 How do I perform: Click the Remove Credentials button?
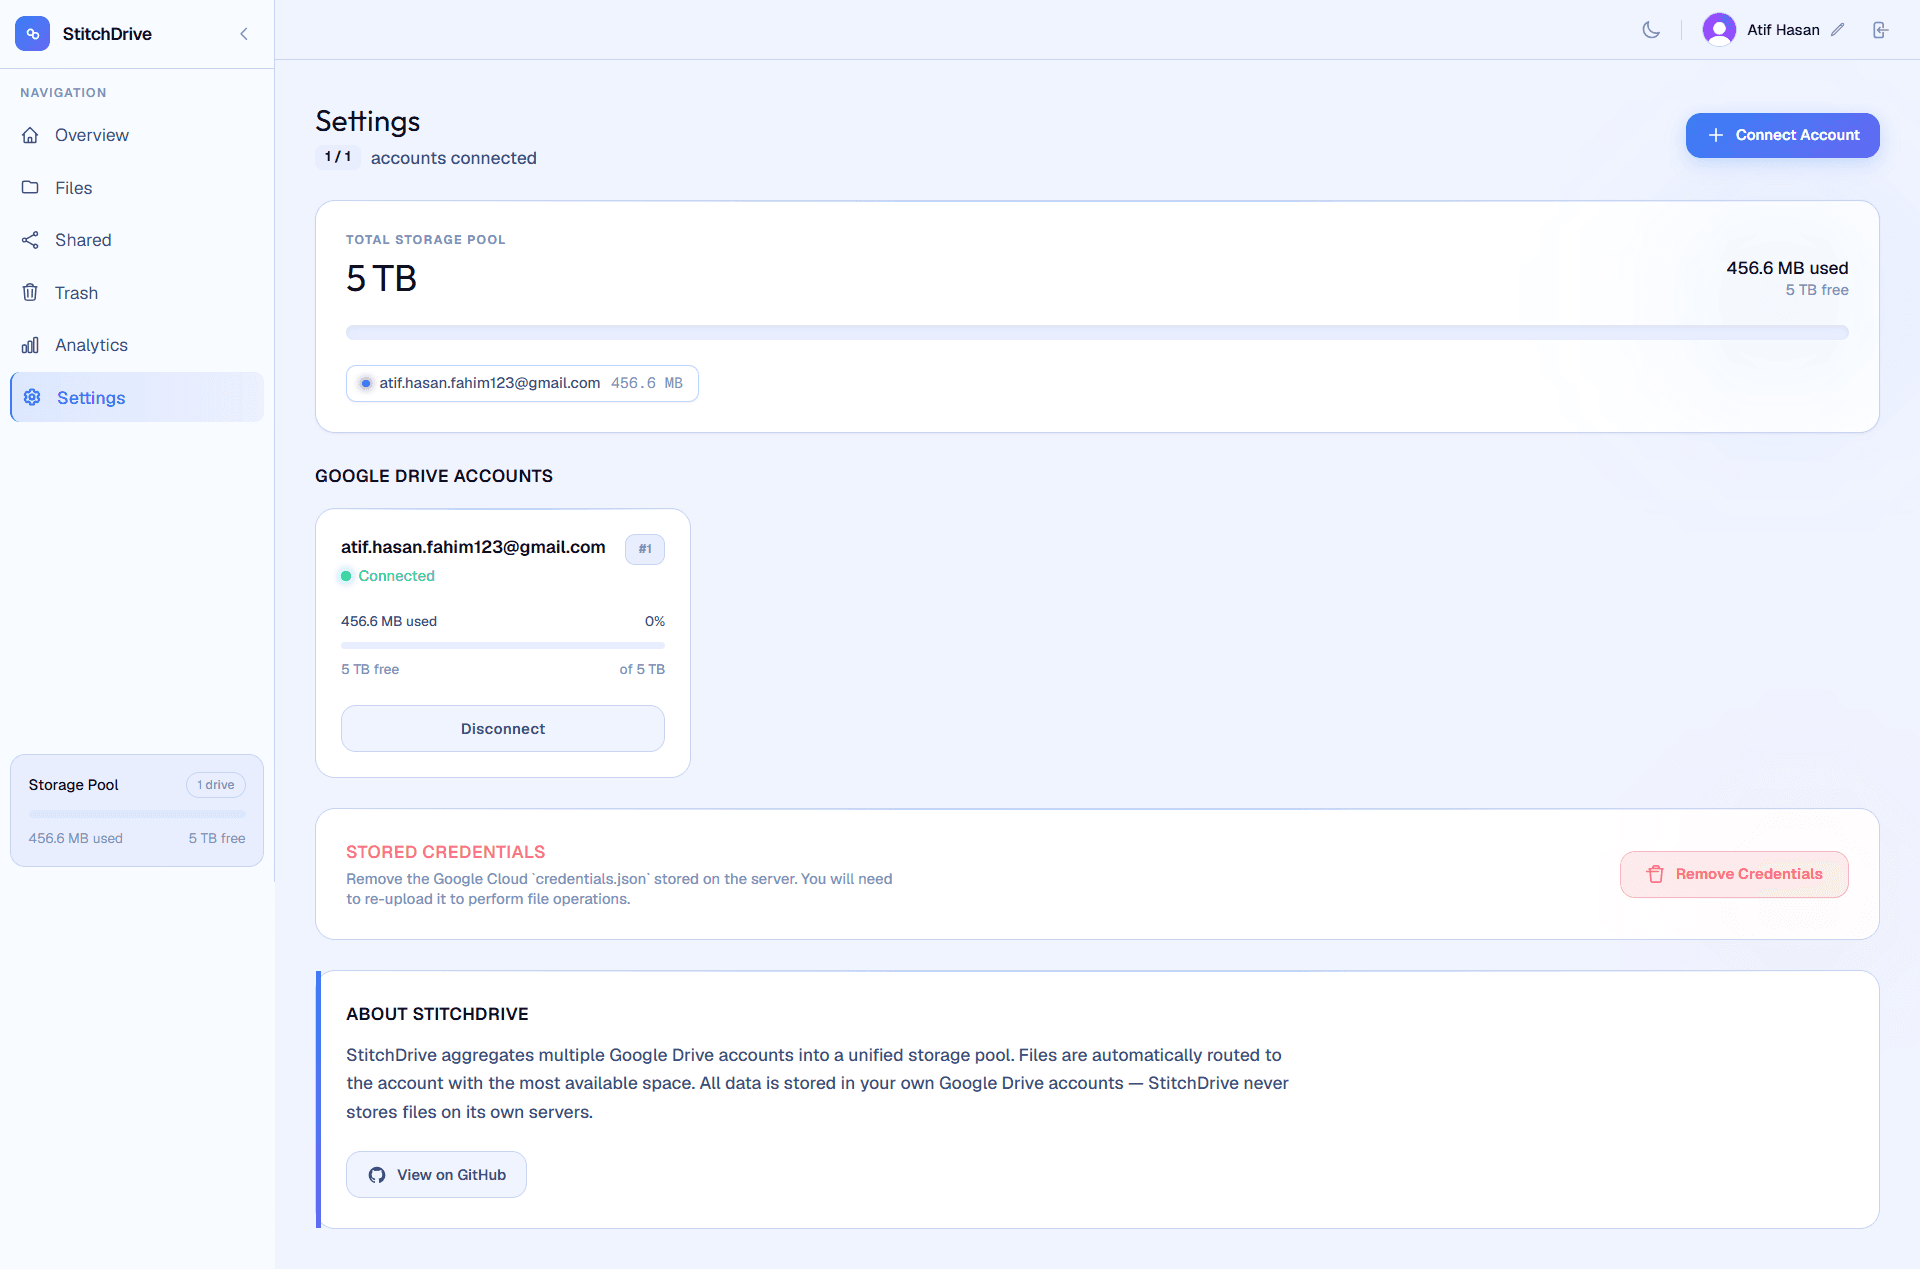tap(1734, 874)
